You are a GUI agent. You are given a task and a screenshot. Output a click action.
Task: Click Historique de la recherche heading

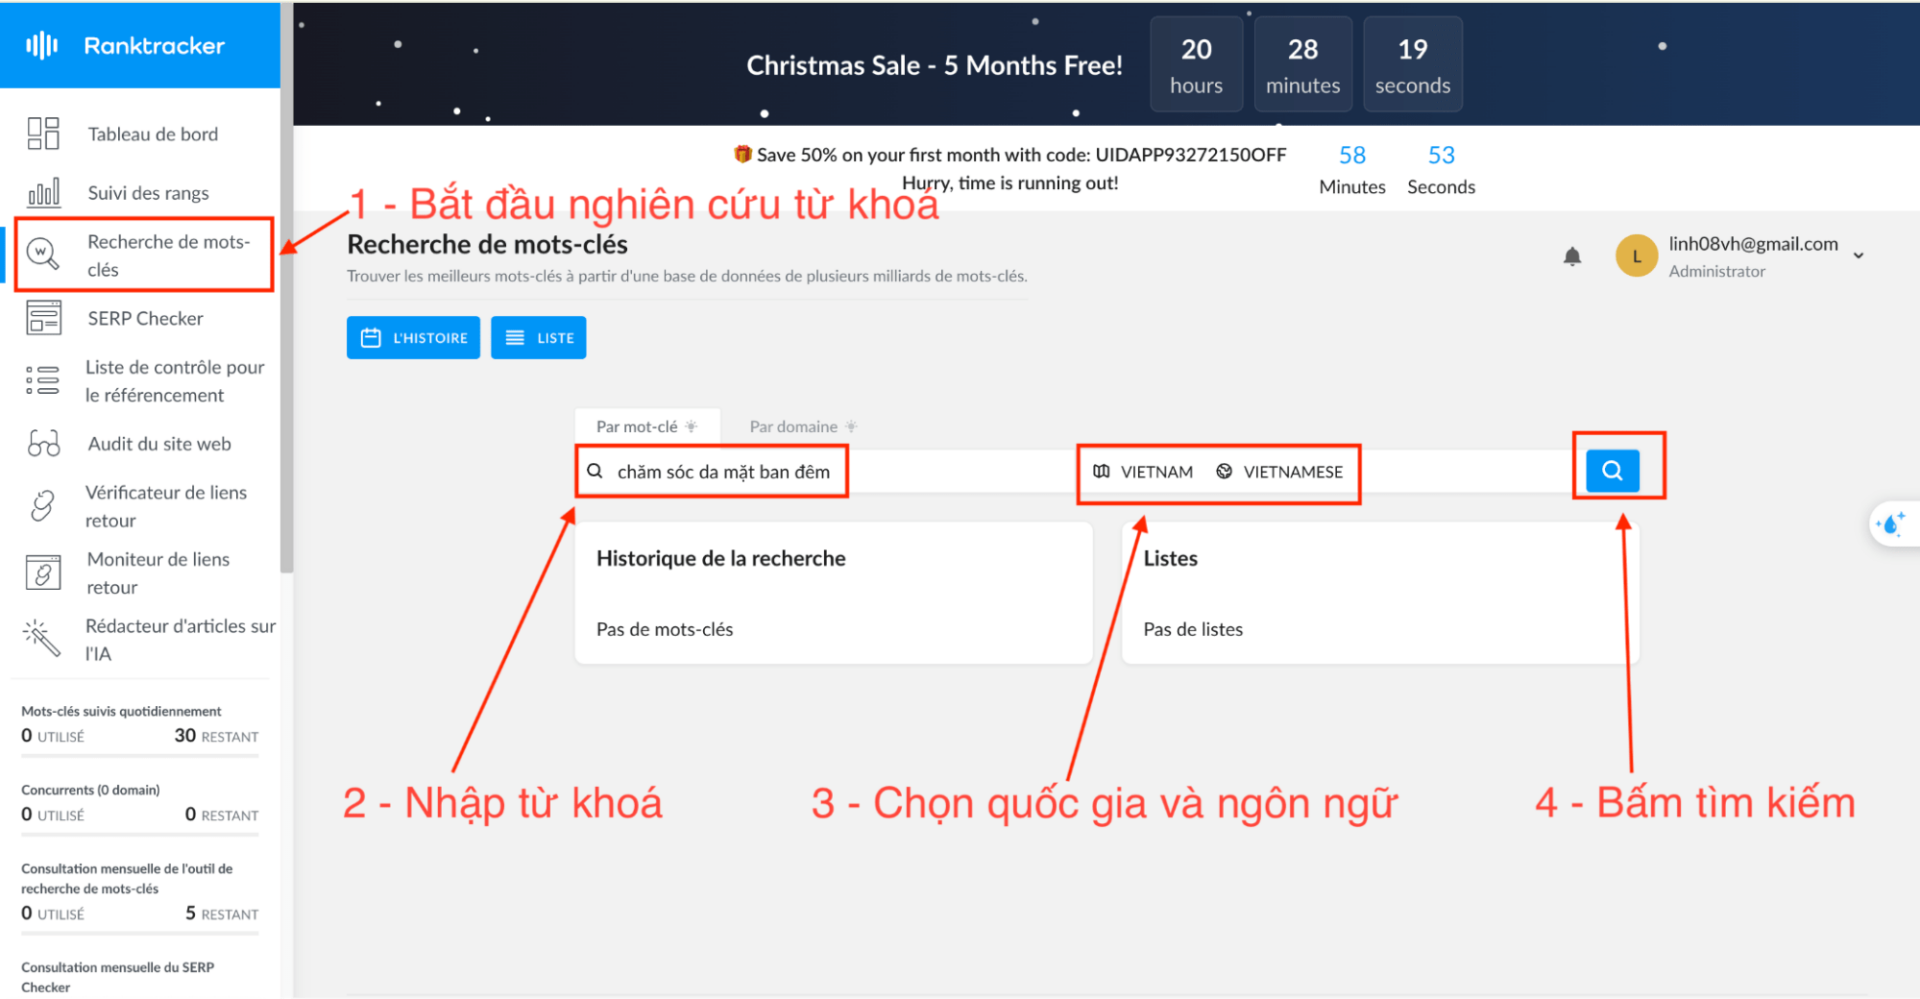(721, 559)
